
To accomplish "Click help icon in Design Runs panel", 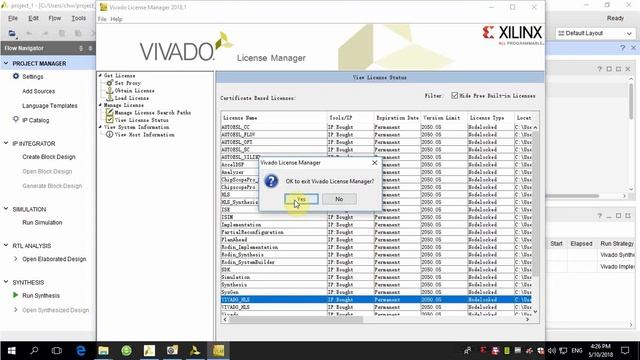I will click(x=599, y=216).
